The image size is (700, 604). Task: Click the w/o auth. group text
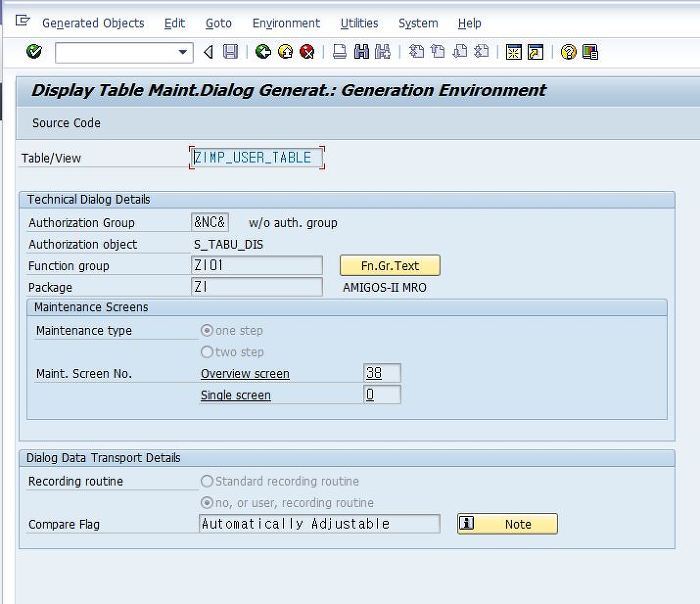point(293,222)
